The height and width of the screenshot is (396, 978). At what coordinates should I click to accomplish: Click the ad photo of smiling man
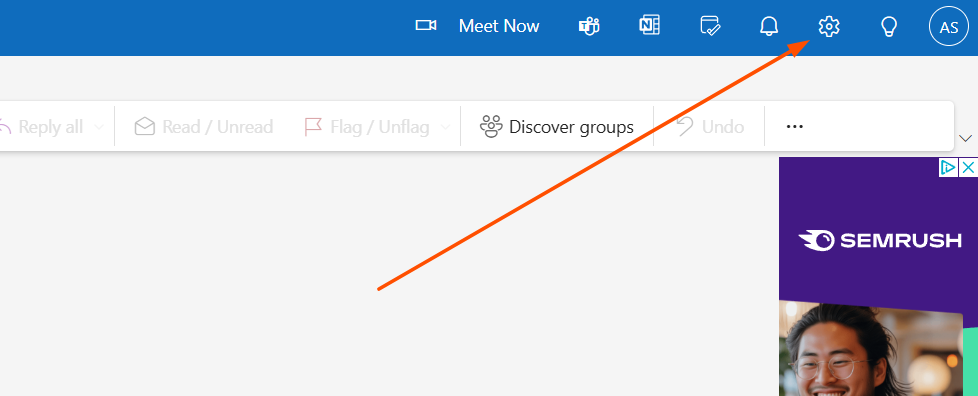click(871, 349)
